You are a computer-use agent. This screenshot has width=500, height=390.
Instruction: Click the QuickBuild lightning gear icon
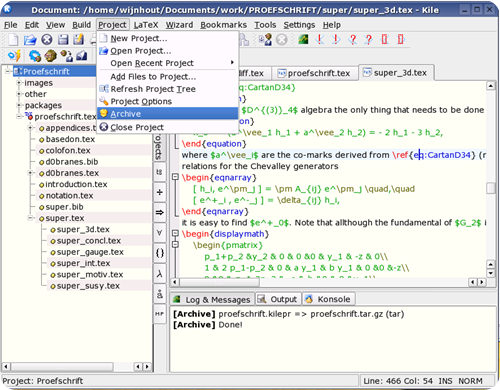pos(15,56)
